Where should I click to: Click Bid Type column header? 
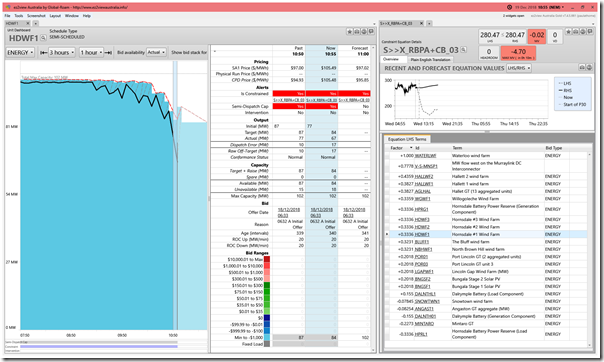[554, 148]
